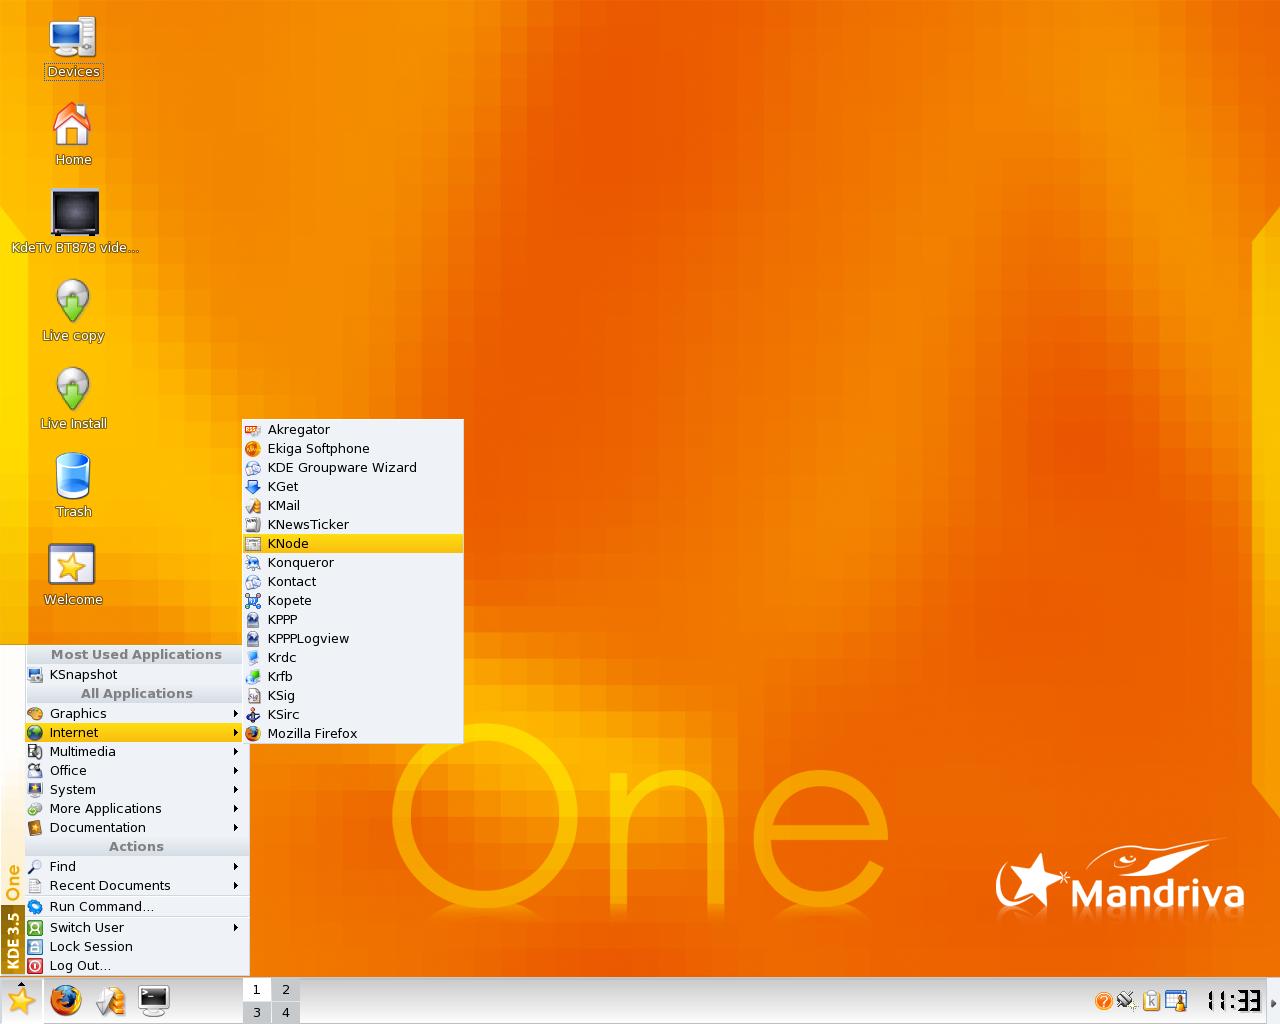1280x1024 pixels.
Task: Open the Welcome desktop icon
Action: (73, 574)
